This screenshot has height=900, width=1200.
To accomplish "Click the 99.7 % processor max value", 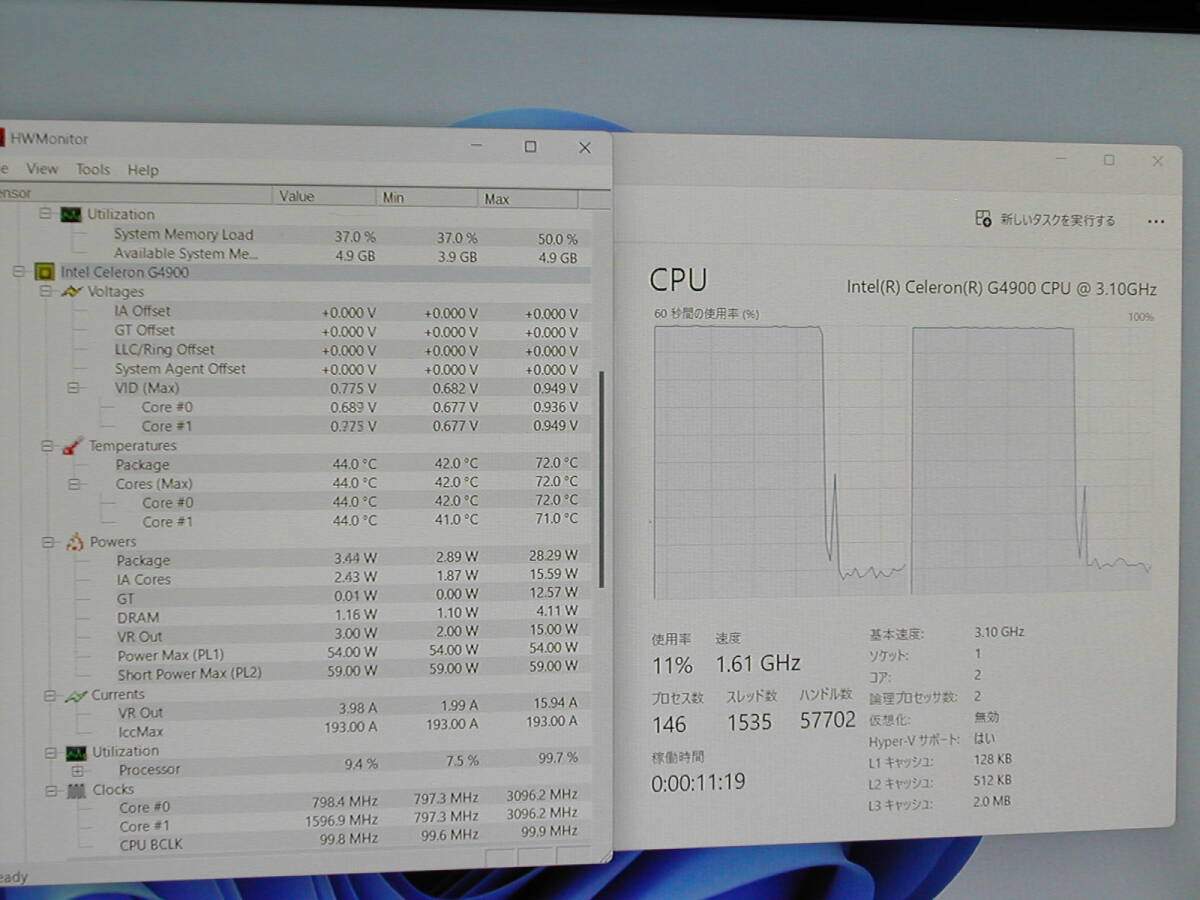I will click(x=558, y=758).
